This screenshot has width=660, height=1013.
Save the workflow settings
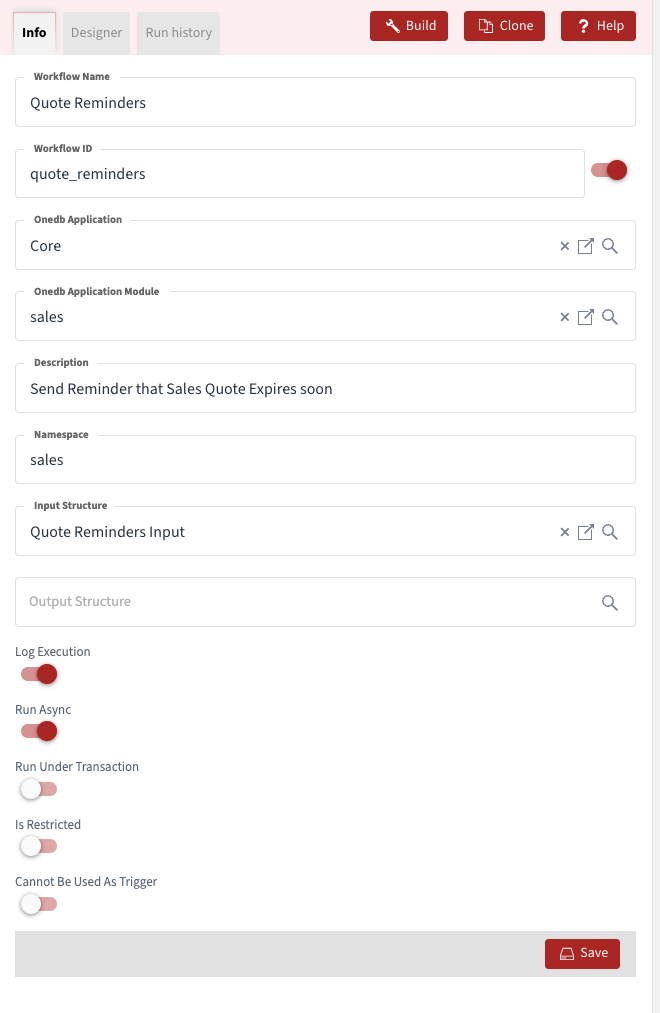pyautogui.click(x=582, y=953)
